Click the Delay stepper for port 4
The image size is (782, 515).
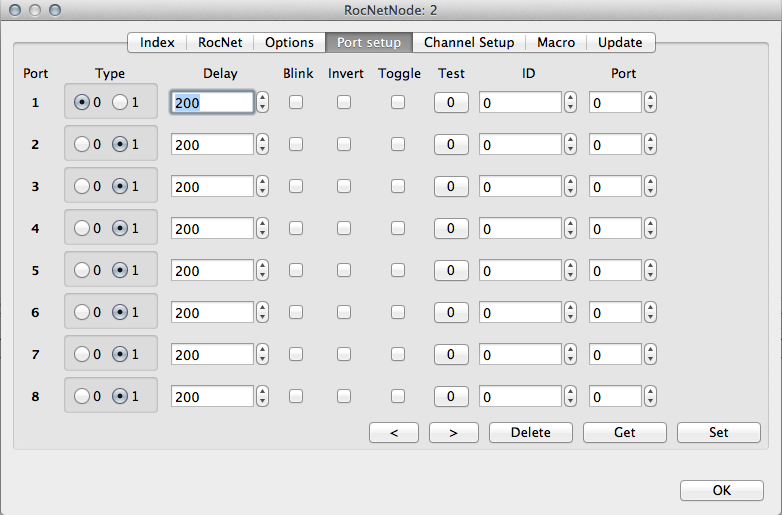(263, 228)
